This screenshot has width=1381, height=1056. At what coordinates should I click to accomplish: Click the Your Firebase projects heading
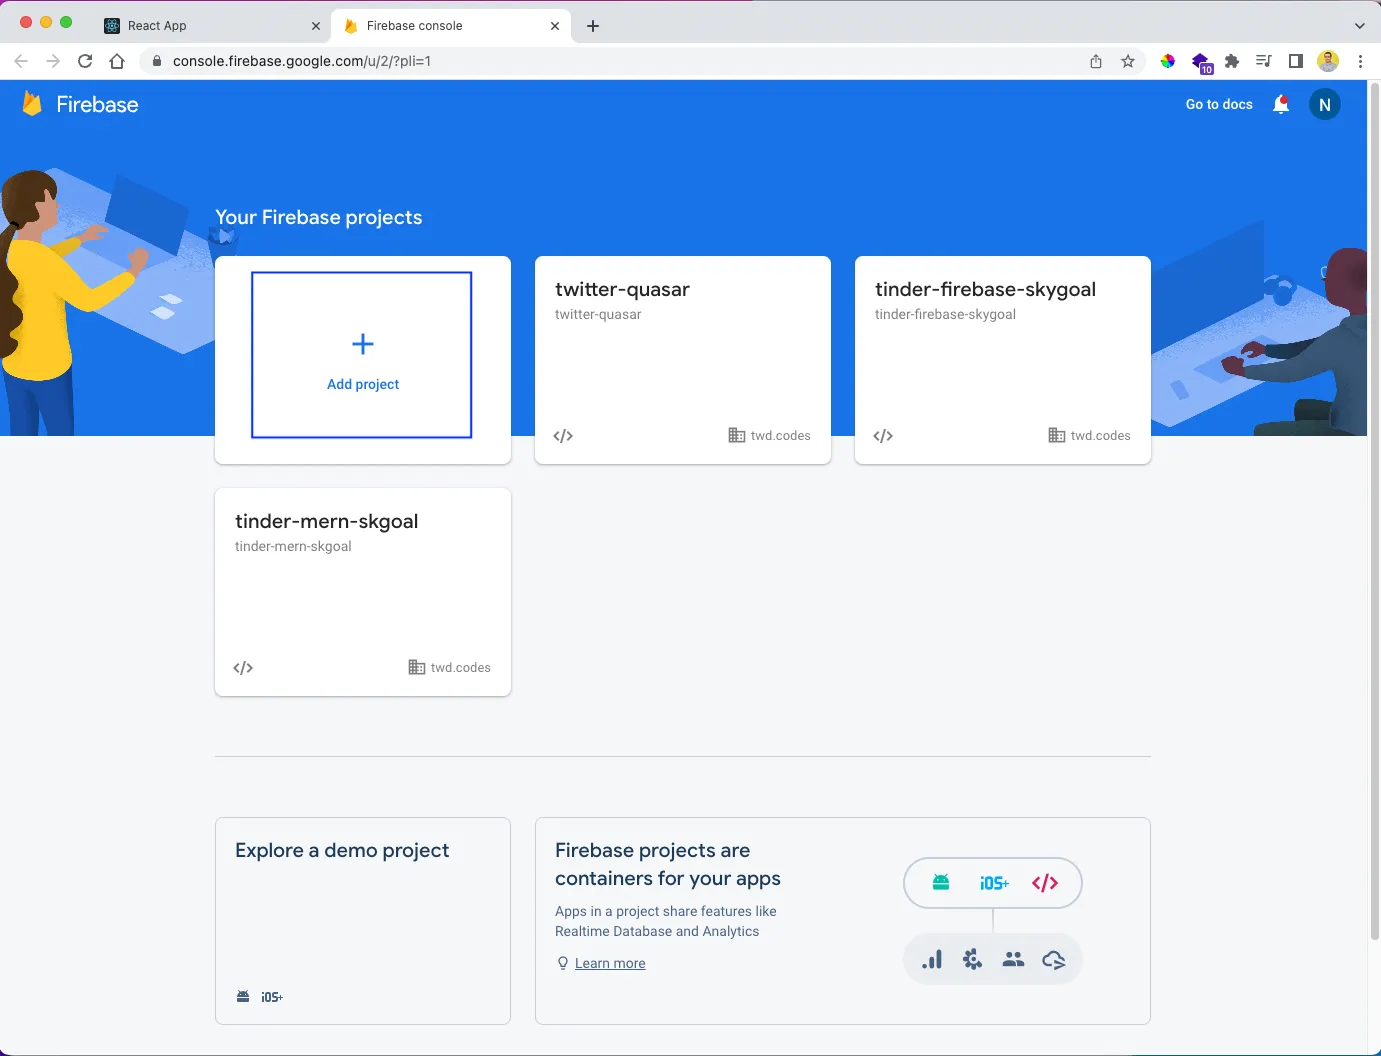point(319,217)
